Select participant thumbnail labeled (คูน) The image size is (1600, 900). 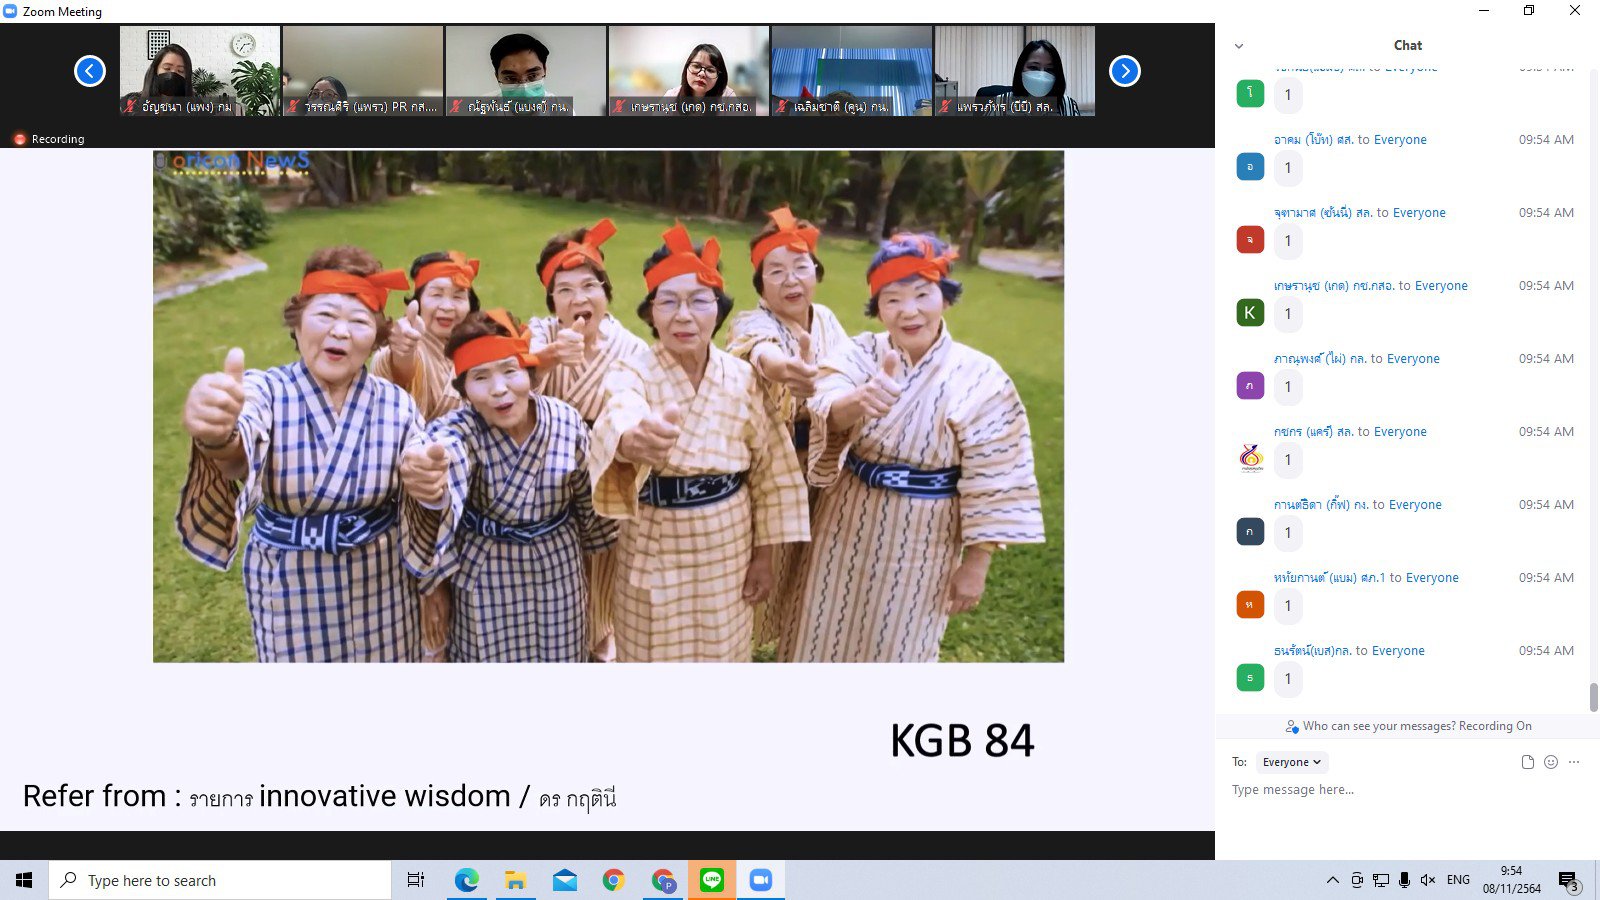tap(852, 71)
